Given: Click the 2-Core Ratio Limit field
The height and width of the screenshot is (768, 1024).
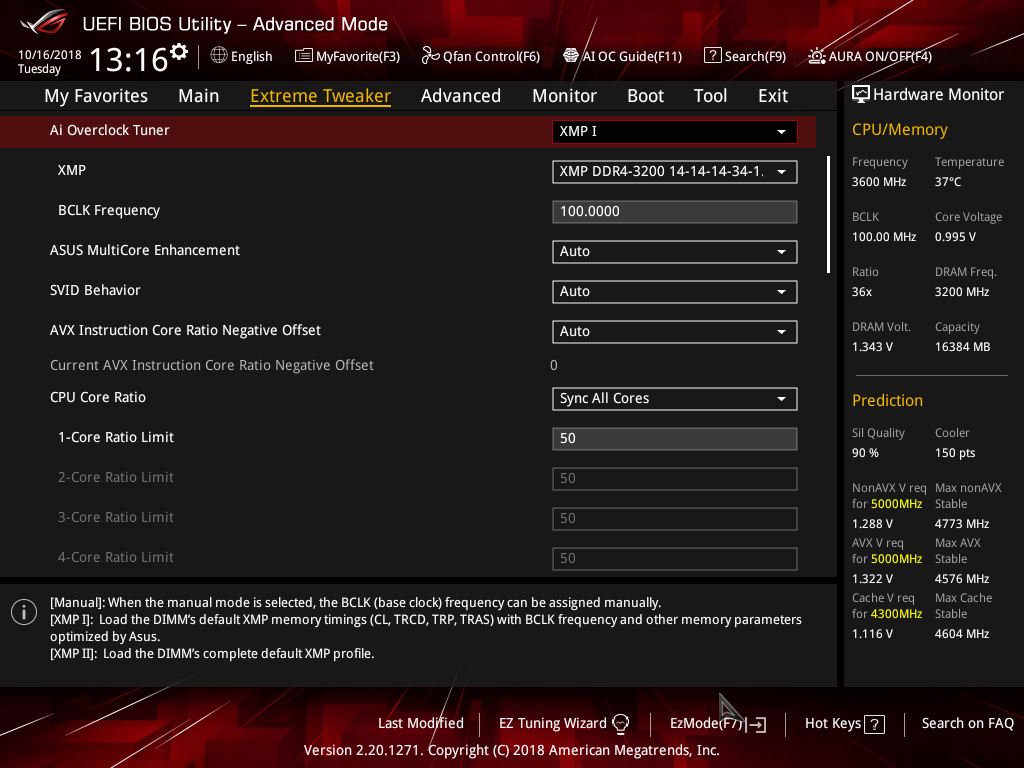Looking at the screenshot, I should pos(675,478).
